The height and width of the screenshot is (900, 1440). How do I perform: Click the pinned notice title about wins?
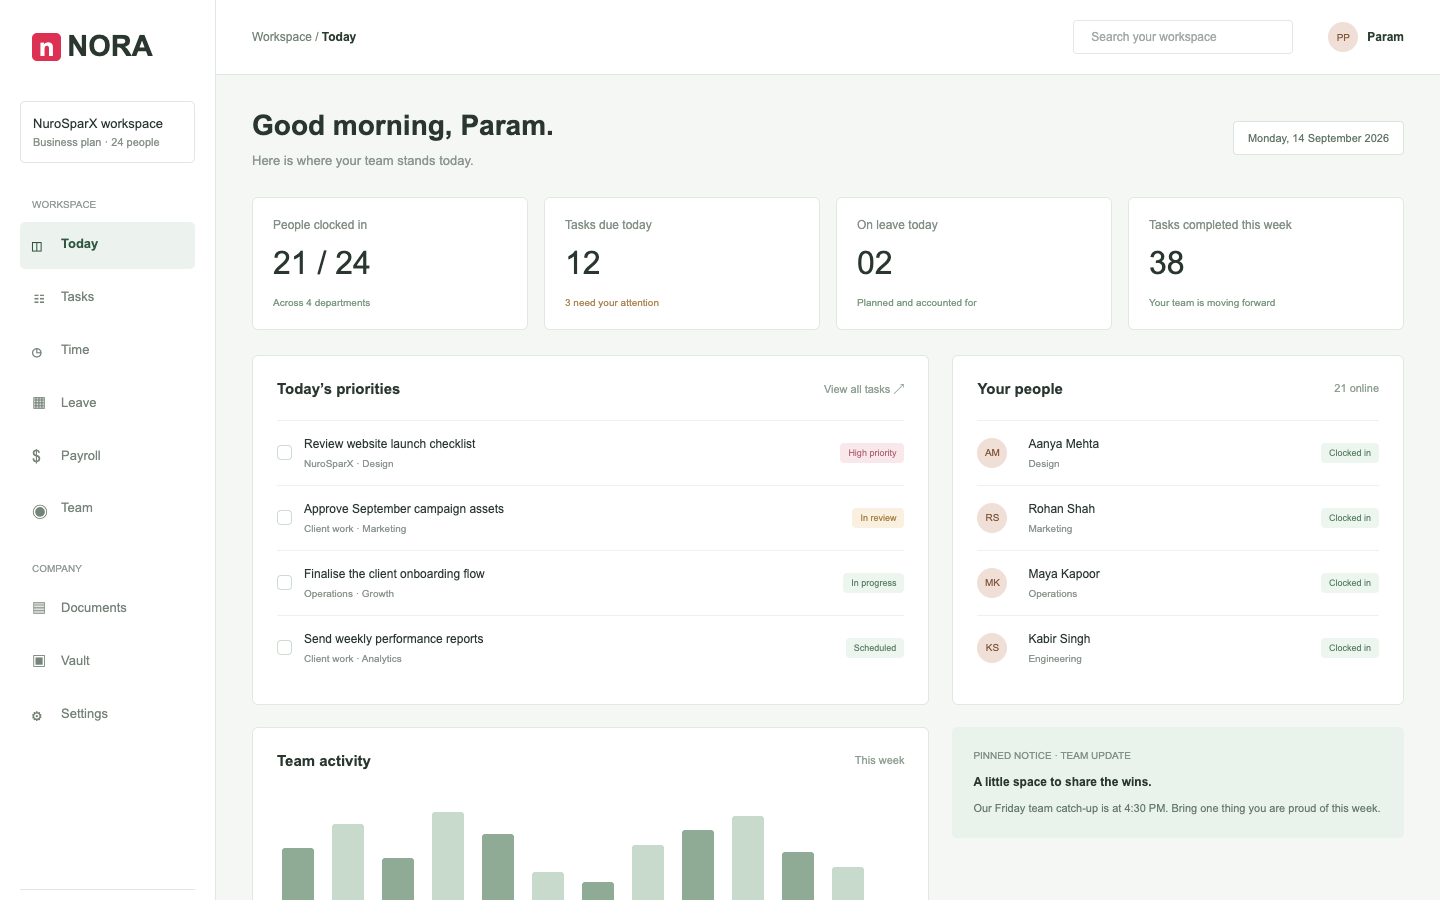point(1062,782)
